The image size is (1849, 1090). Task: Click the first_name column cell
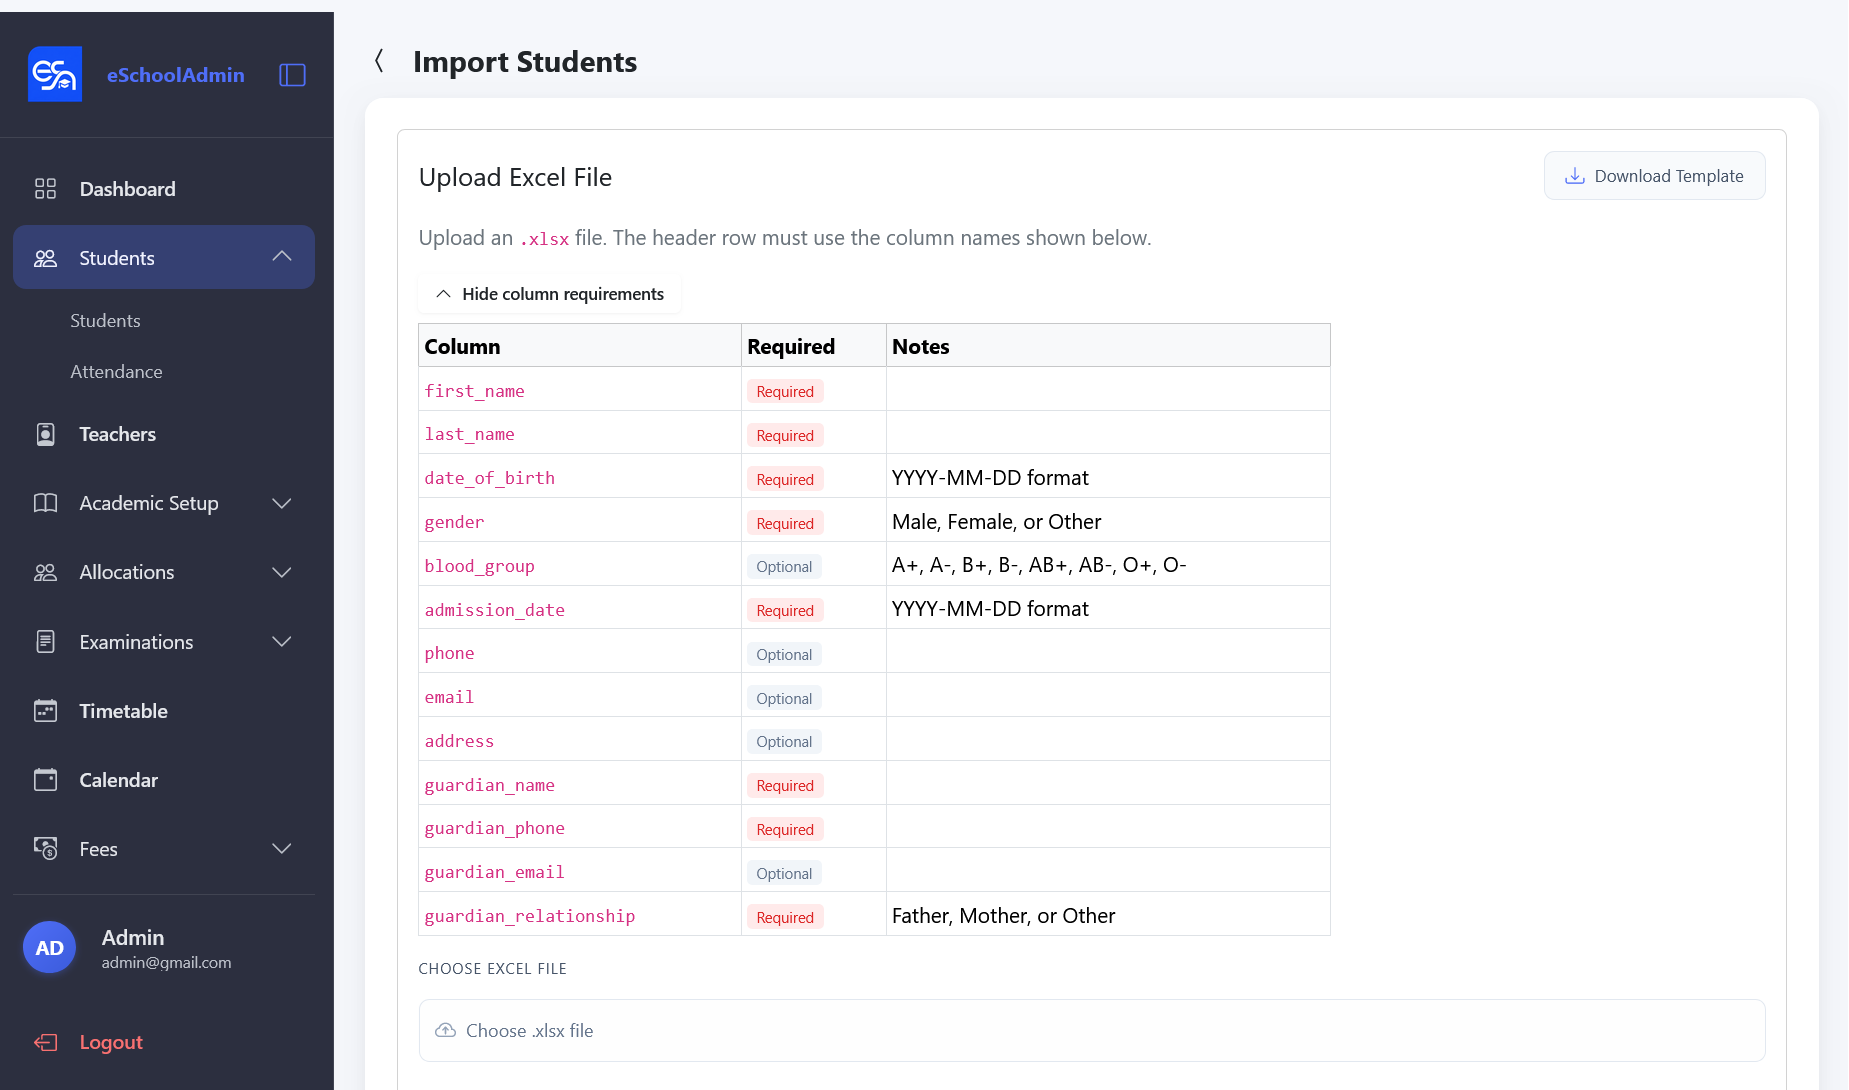pyautogui.click(x=579, y=391)
